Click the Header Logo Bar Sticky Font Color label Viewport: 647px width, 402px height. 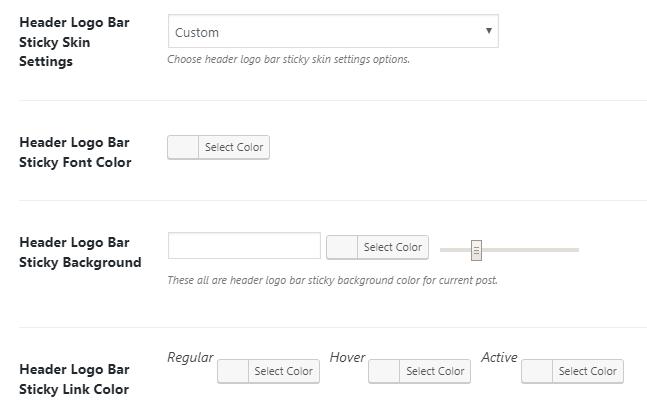click(75, 152)
